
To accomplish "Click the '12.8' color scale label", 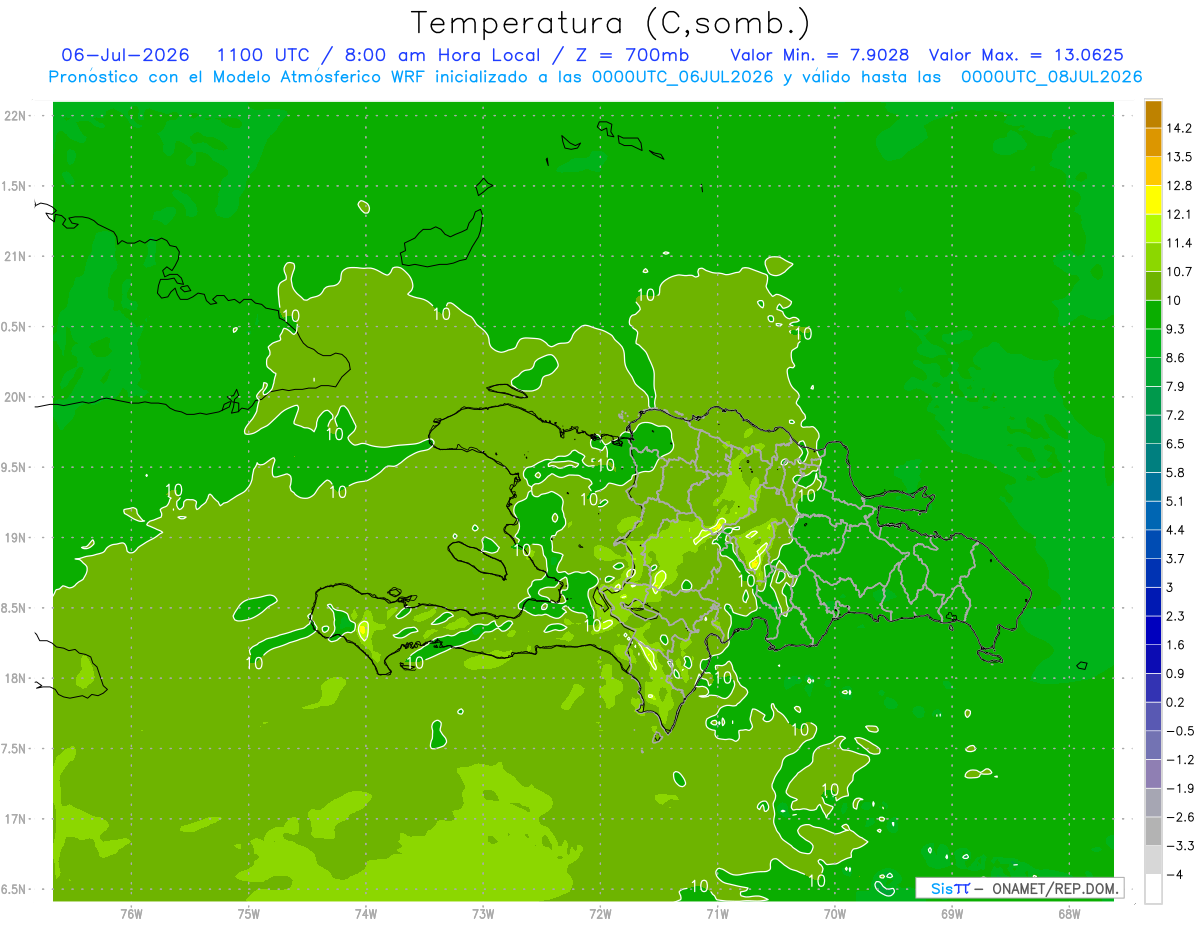I will pyautogui.click(x=1179, y=186).
